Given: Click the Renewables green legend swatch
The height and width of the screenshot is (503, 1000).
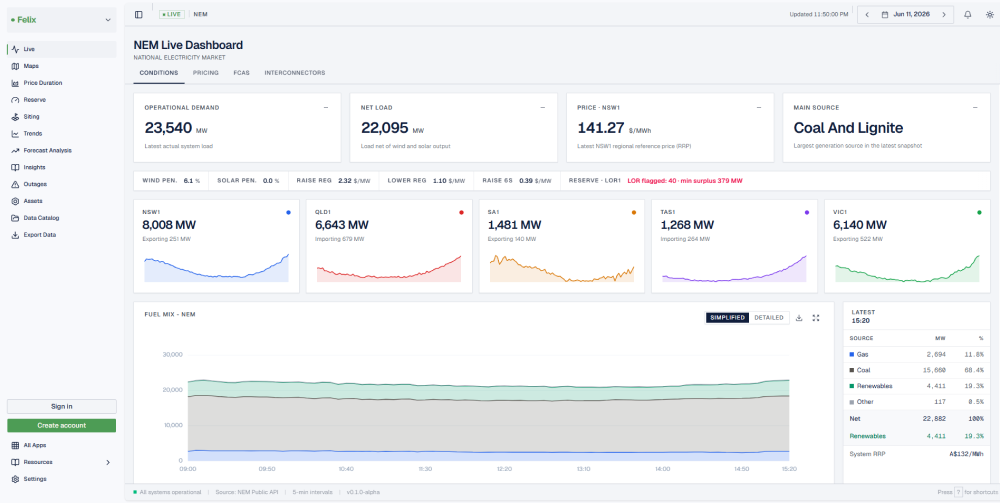Looking at the screenshot, I should coord(851,386).
